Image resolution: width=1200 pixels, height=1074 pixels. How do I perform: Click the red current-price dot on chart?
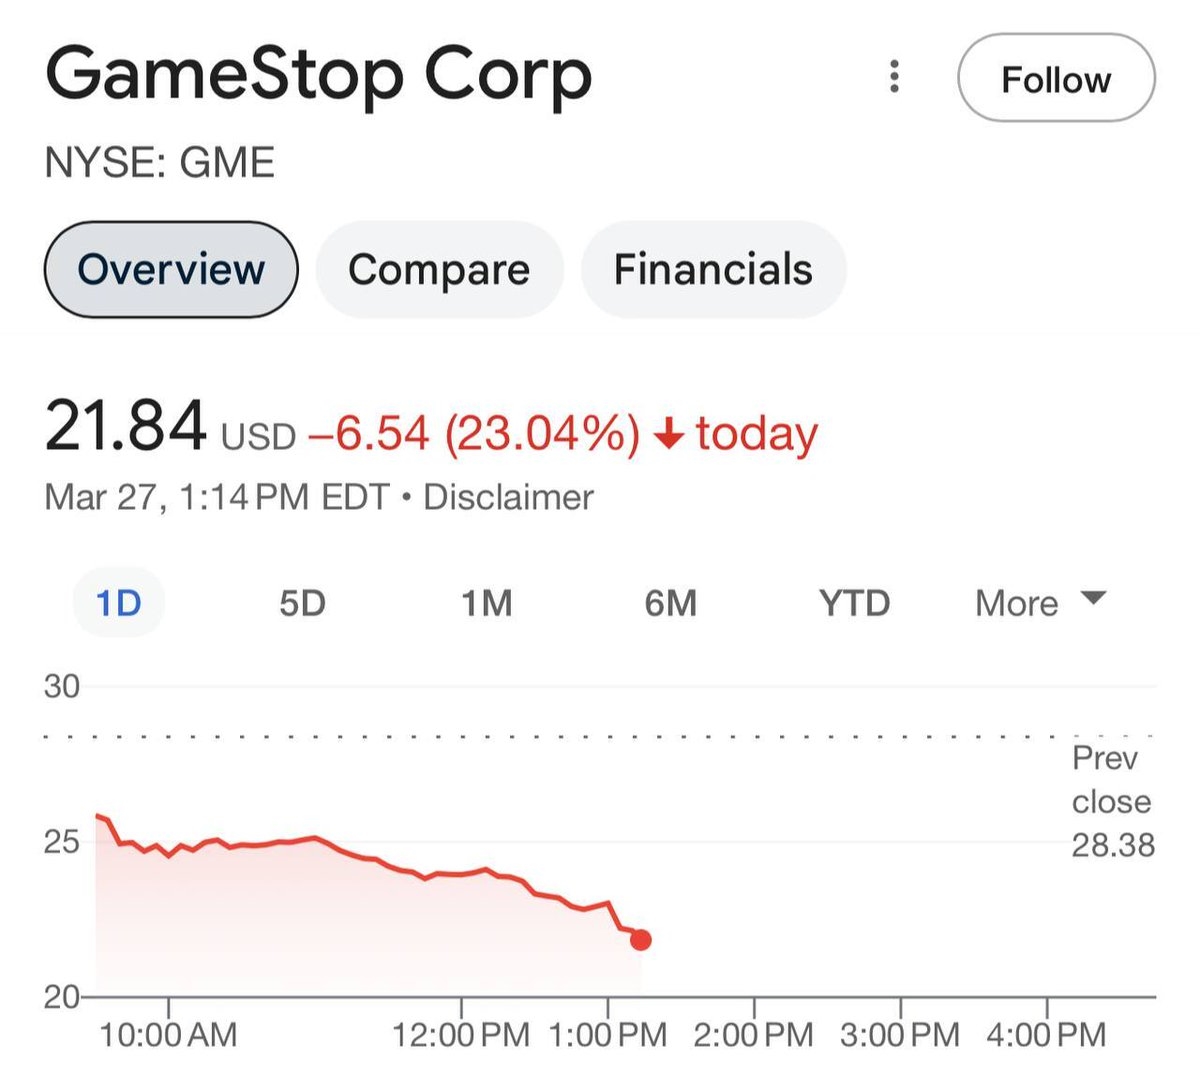pyautogui.click(x=641, y=940)
